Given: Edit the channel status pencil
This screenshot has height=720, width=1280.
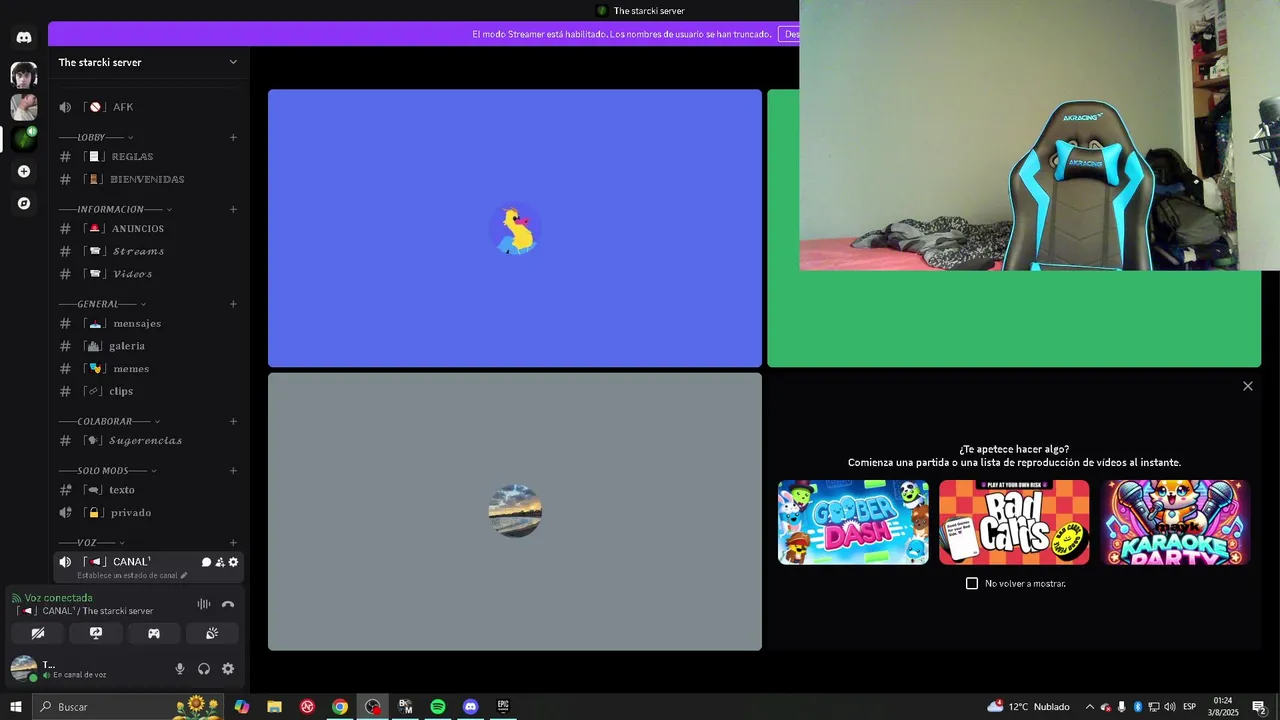Looking at the screenshot, I should [183, 576].
